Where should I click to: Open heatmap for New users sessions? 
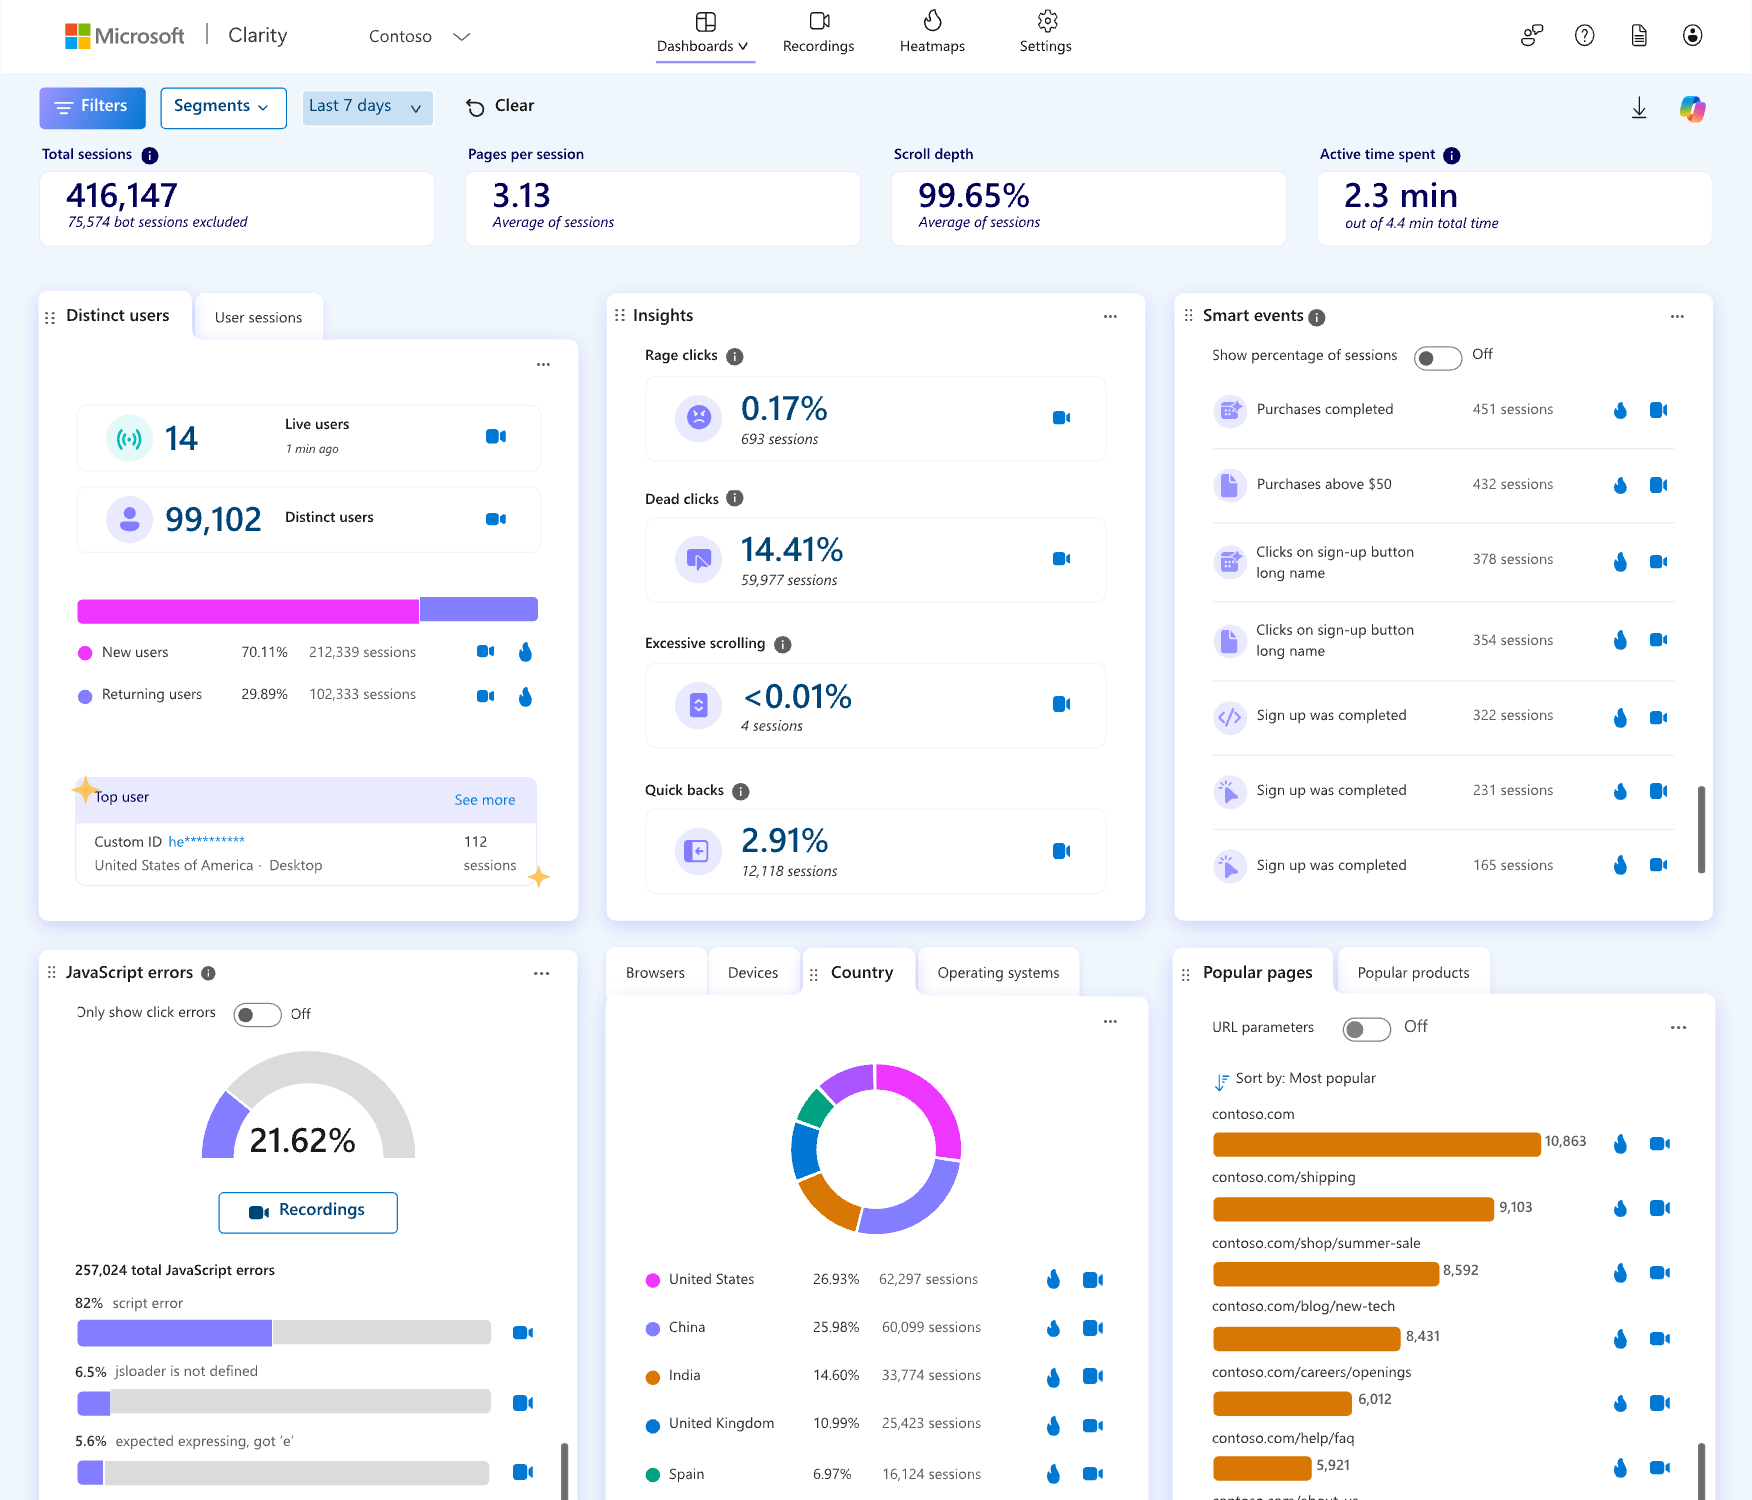tap(525, 652)
